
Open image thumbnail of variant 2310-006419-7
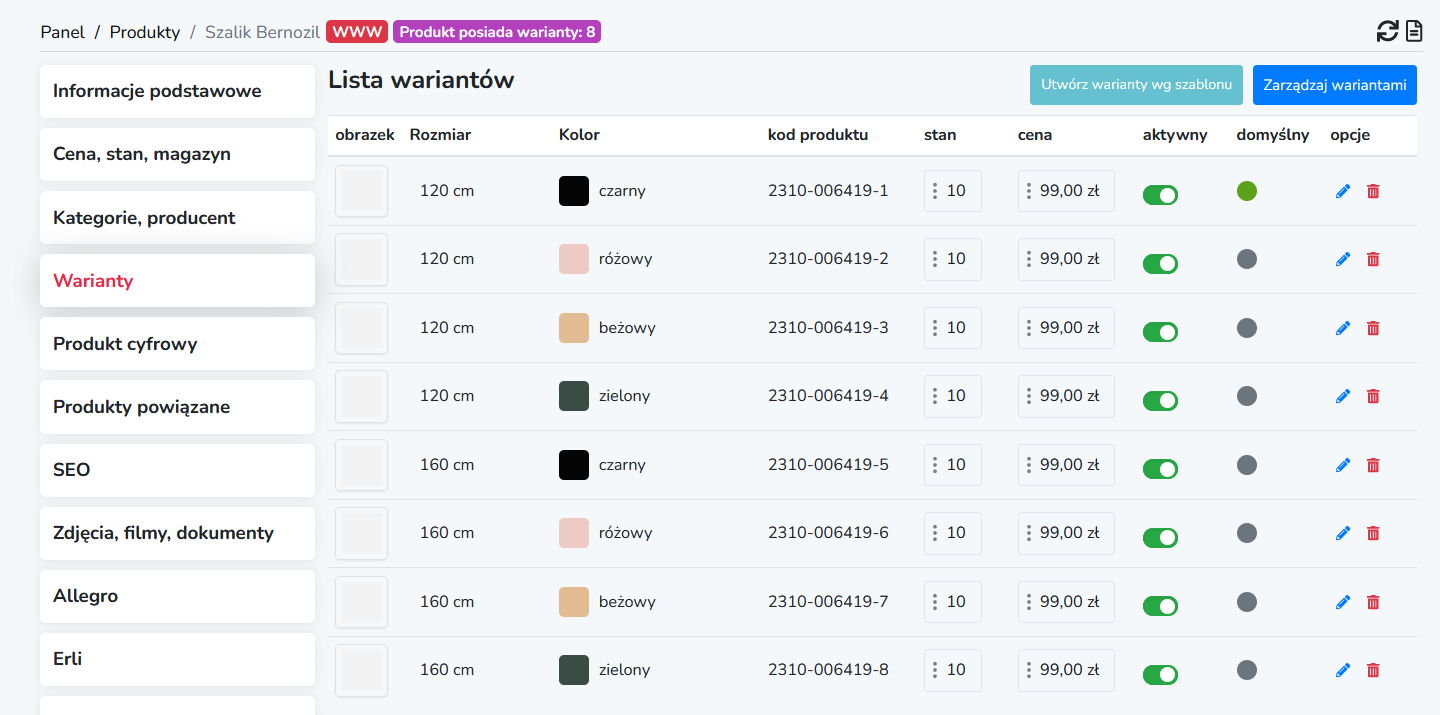pos(361,602)
